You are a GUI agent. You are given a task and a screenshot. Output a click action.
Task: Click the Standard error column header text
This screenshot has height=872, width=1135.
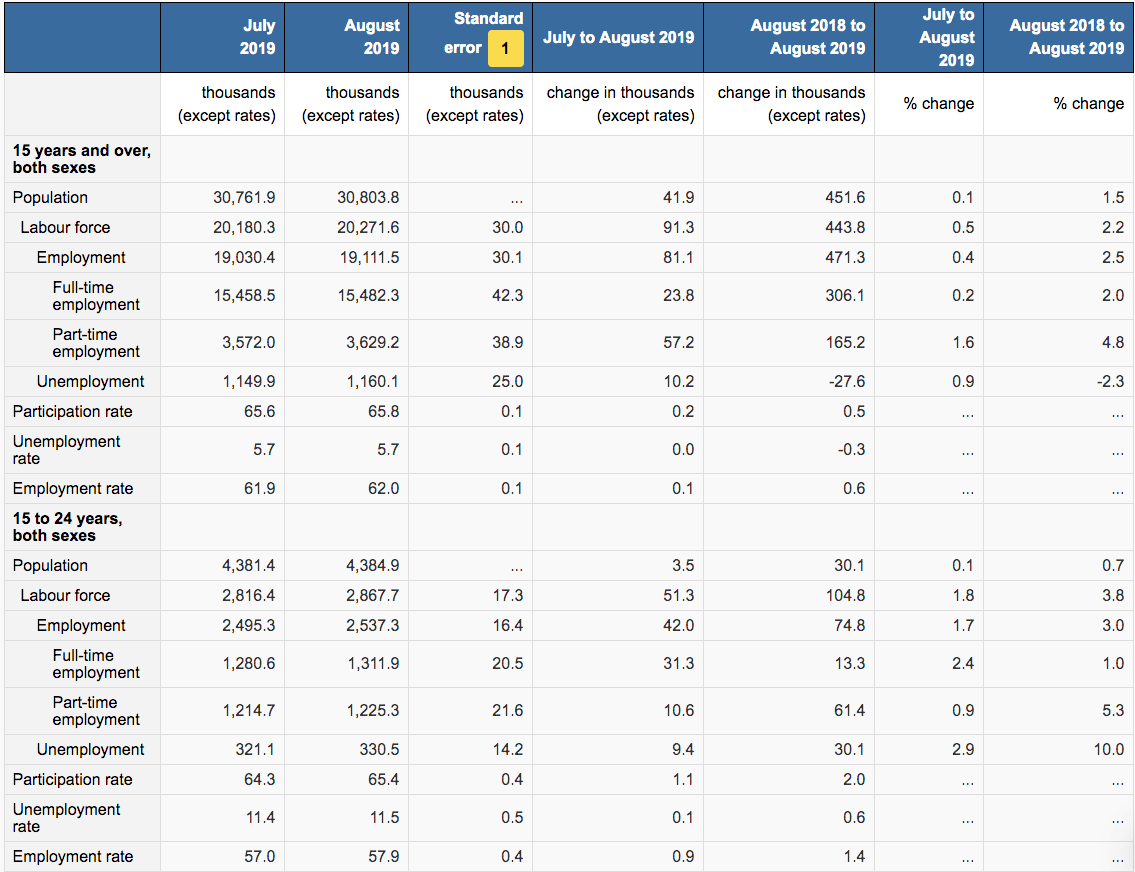[483, 33]
